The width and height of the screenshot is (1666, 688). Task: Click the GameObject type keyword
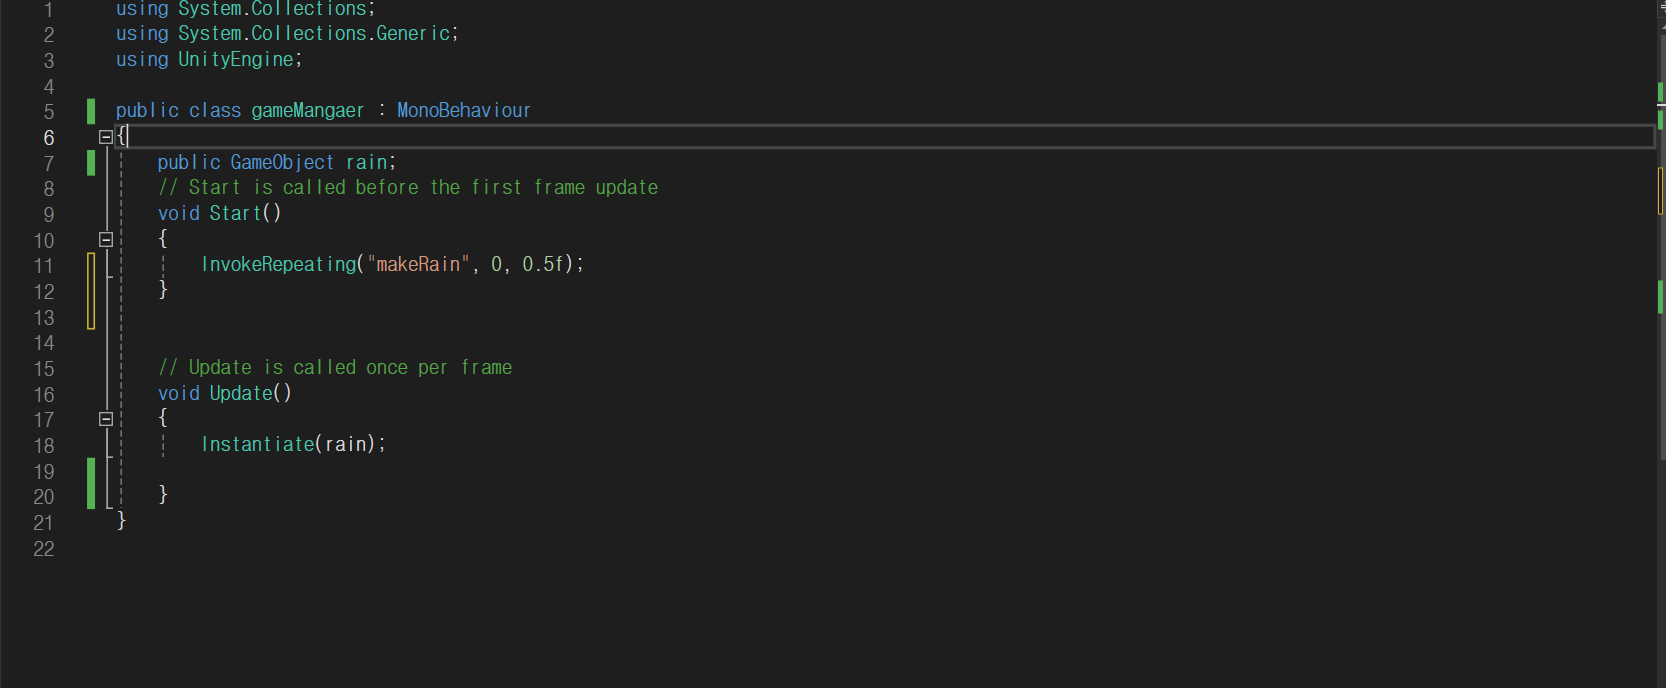(x=282, y=162)
